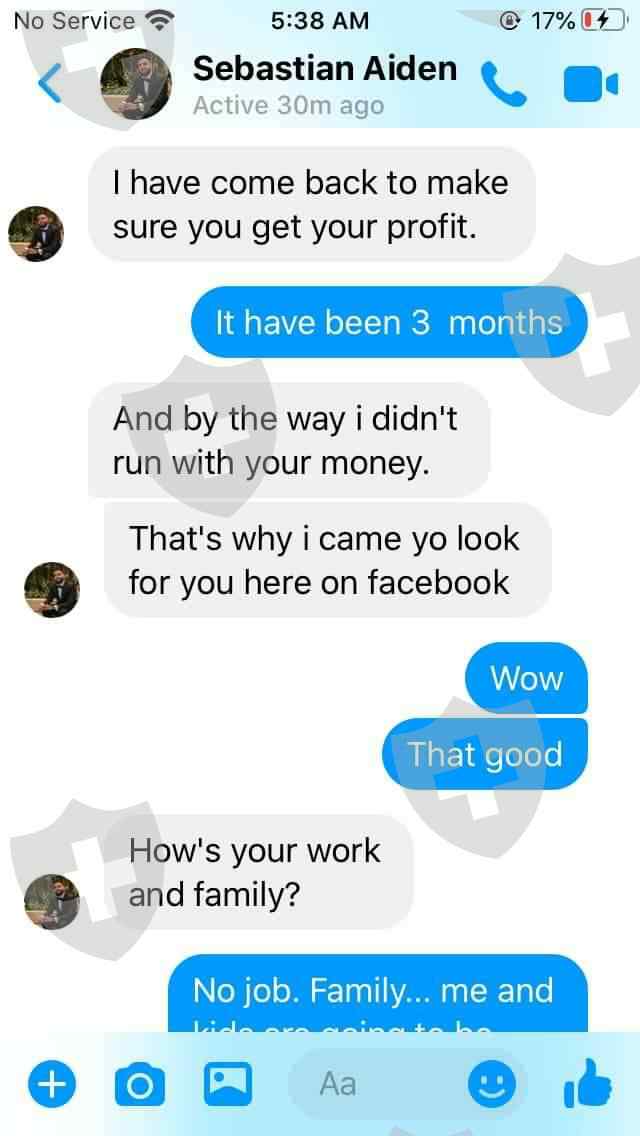The height and width of the screenshot is (1136, 640).
Task: Tap the 'No job. Family...' message bubble
Action: (x=378, y=994)
